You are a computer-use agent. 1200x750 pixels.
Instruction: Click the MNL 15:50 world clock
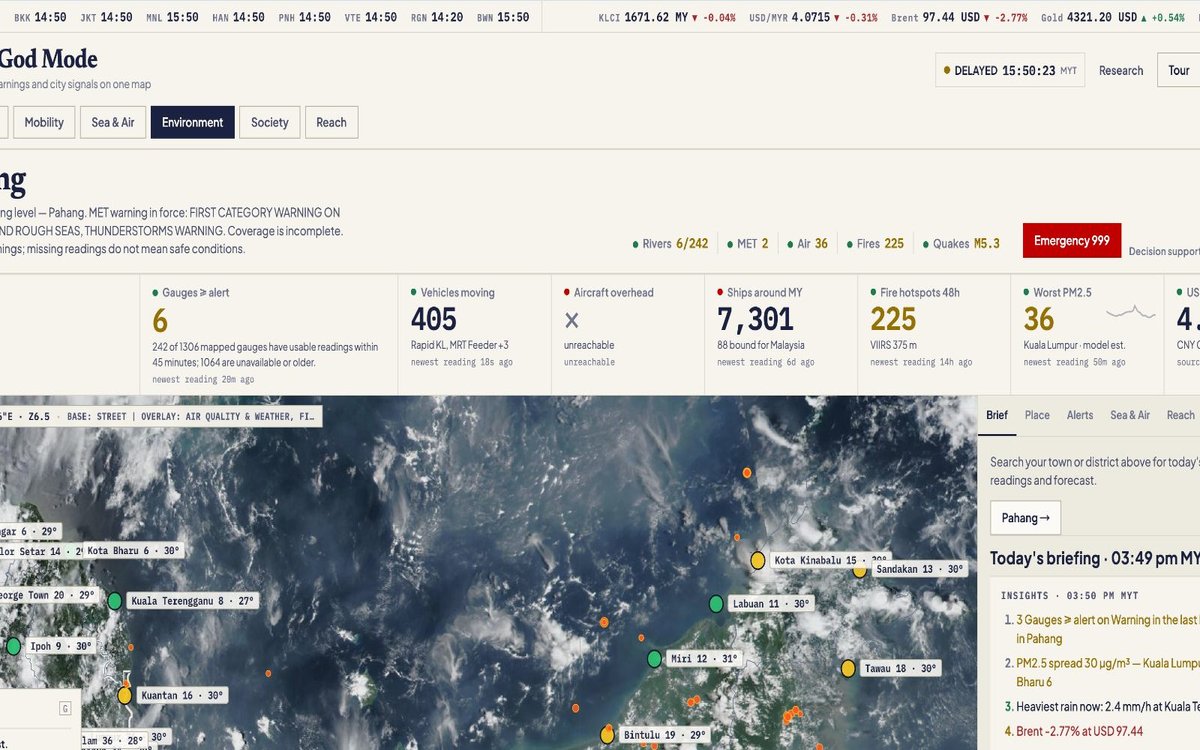point(172,18)
